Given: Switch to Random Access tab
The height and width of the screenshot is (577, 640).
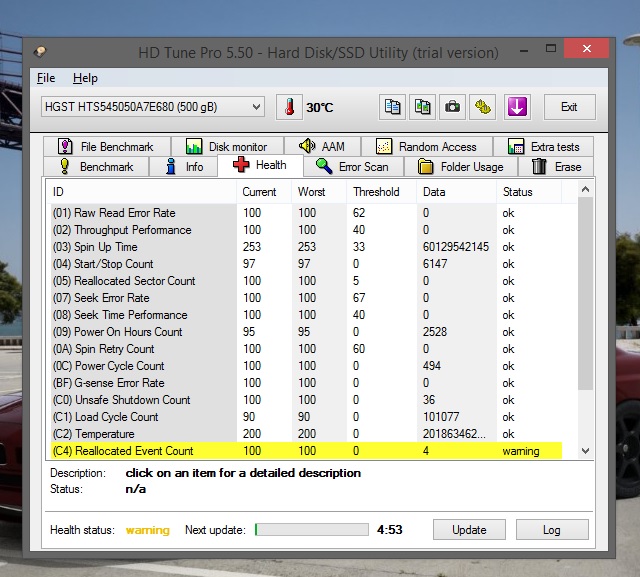Looking at the screenshot, I should [x=427, y=146].
